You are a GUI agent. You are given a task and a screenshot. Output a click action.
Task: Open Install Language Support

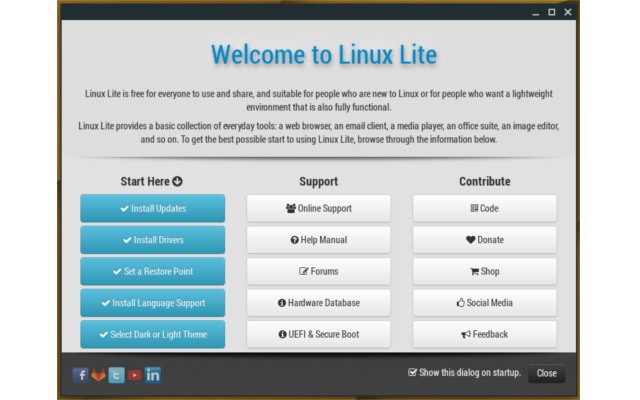click(x=153, y=302)
